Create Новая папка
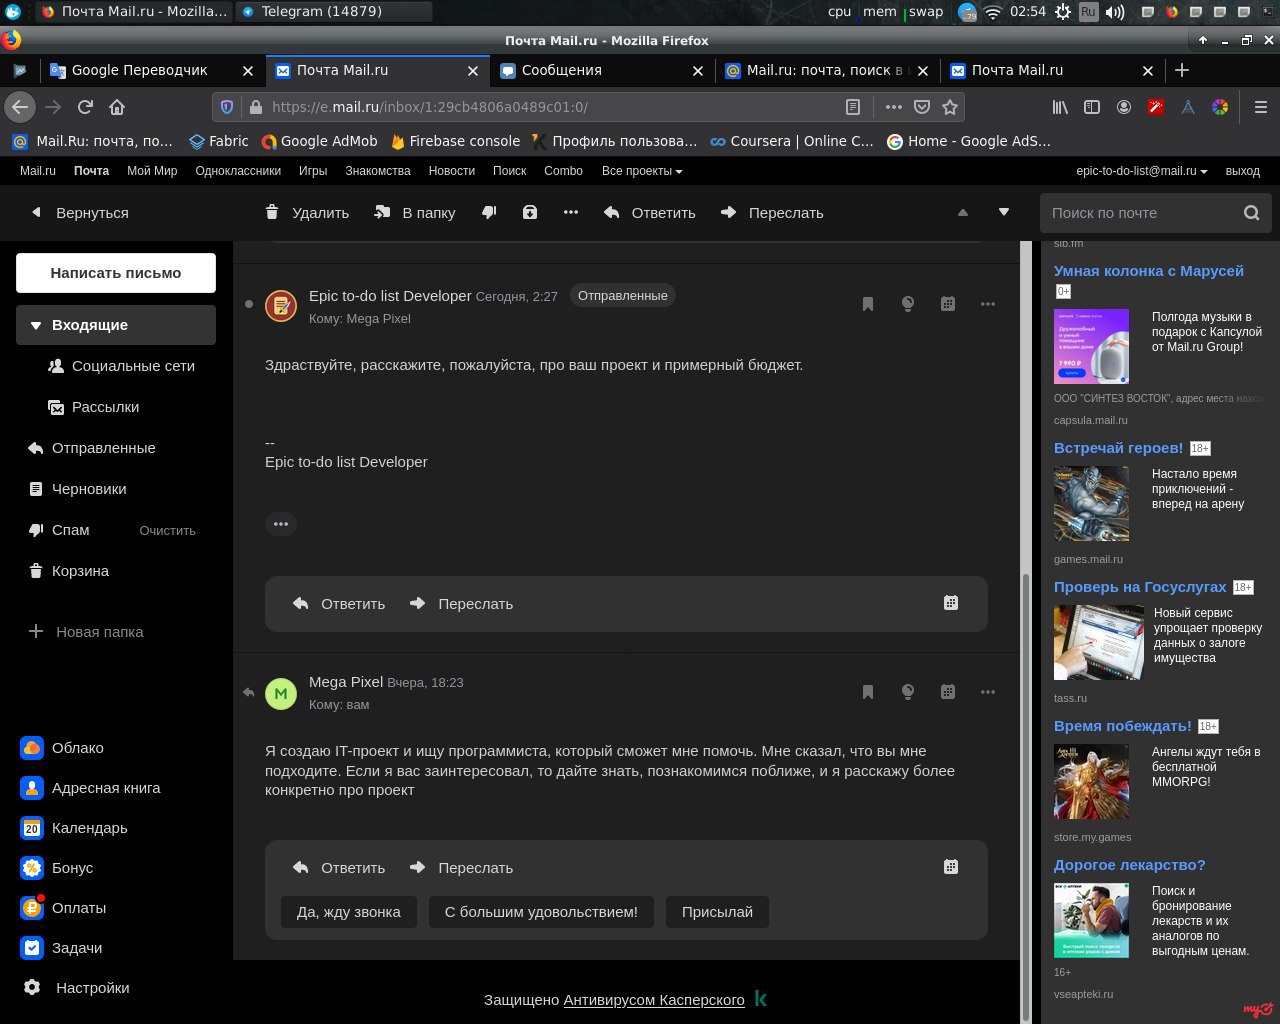This screenshot has width=1280, height=1024. (86, 632)
